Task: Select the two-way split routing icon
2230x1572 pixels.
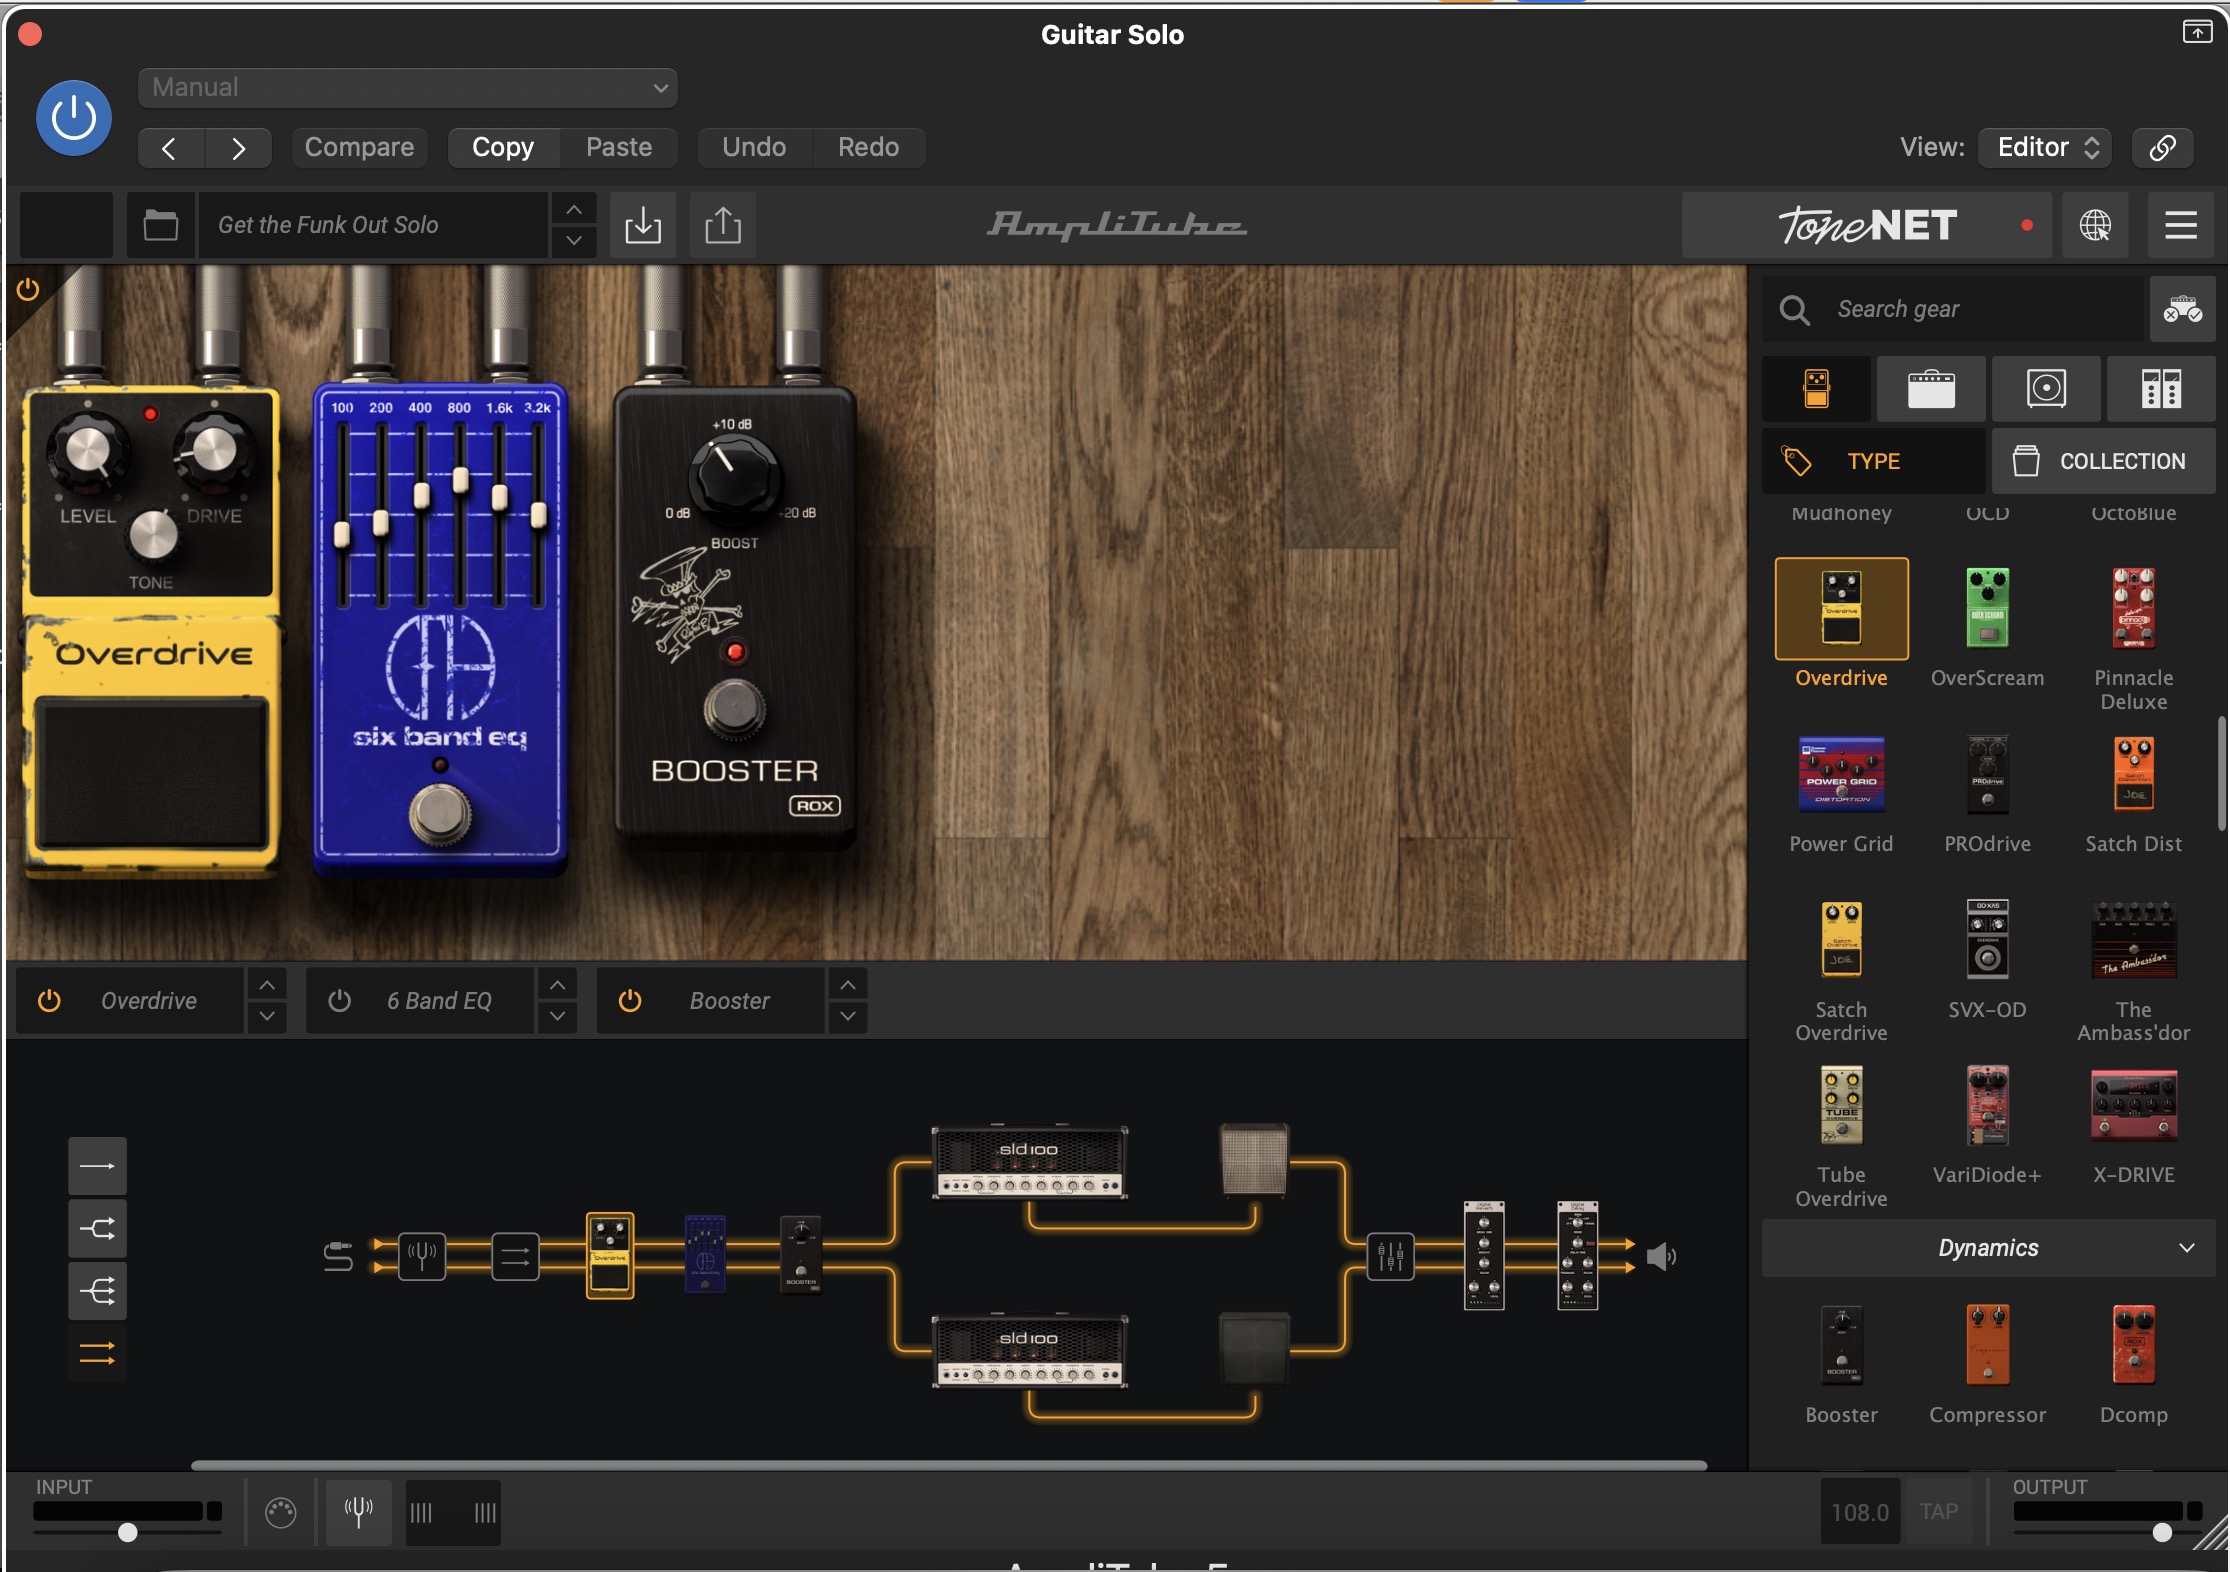Action: tap(97, 1228)
